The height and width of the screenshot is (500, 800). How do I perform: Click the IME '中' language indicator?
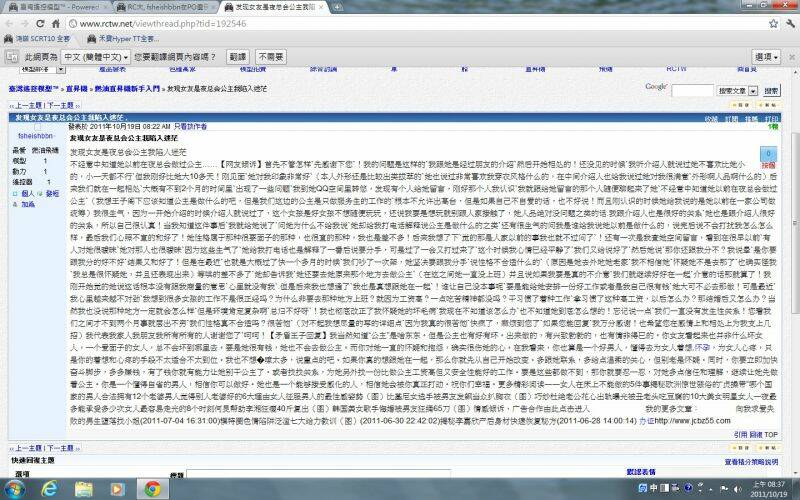click(x=654, y=488)
